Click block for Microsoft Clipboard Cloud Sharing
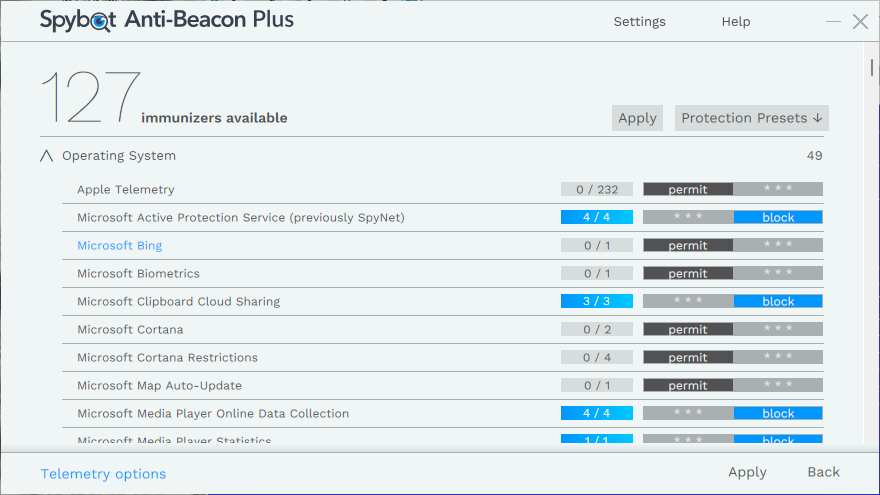The image size is (880, 495). [778, 301]
